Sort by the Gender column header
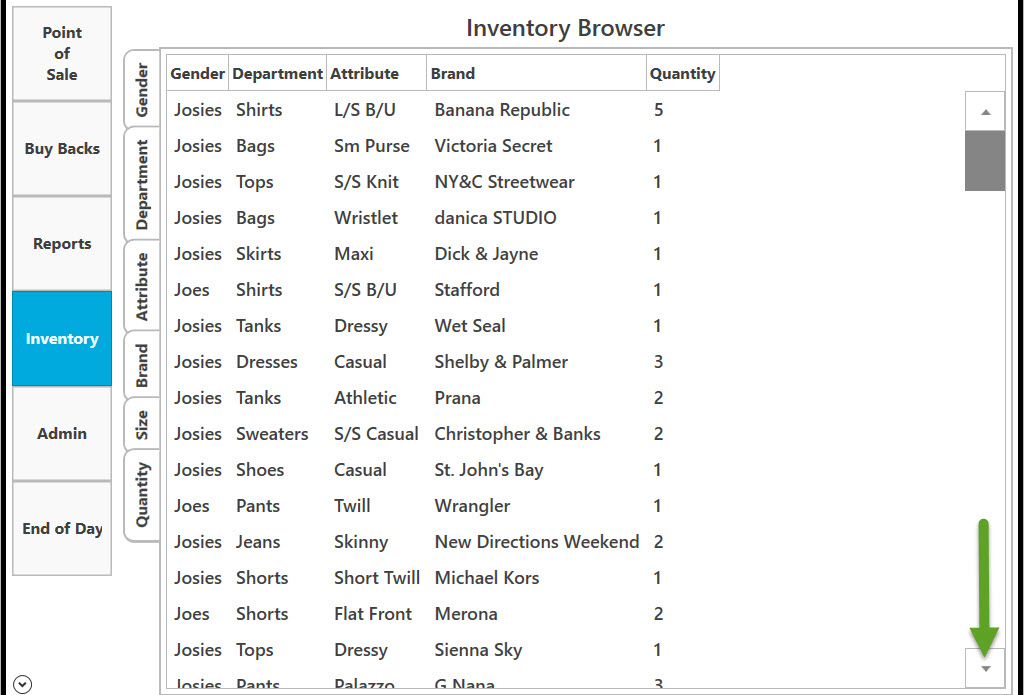1025x695 pixels. click(197, 73)
